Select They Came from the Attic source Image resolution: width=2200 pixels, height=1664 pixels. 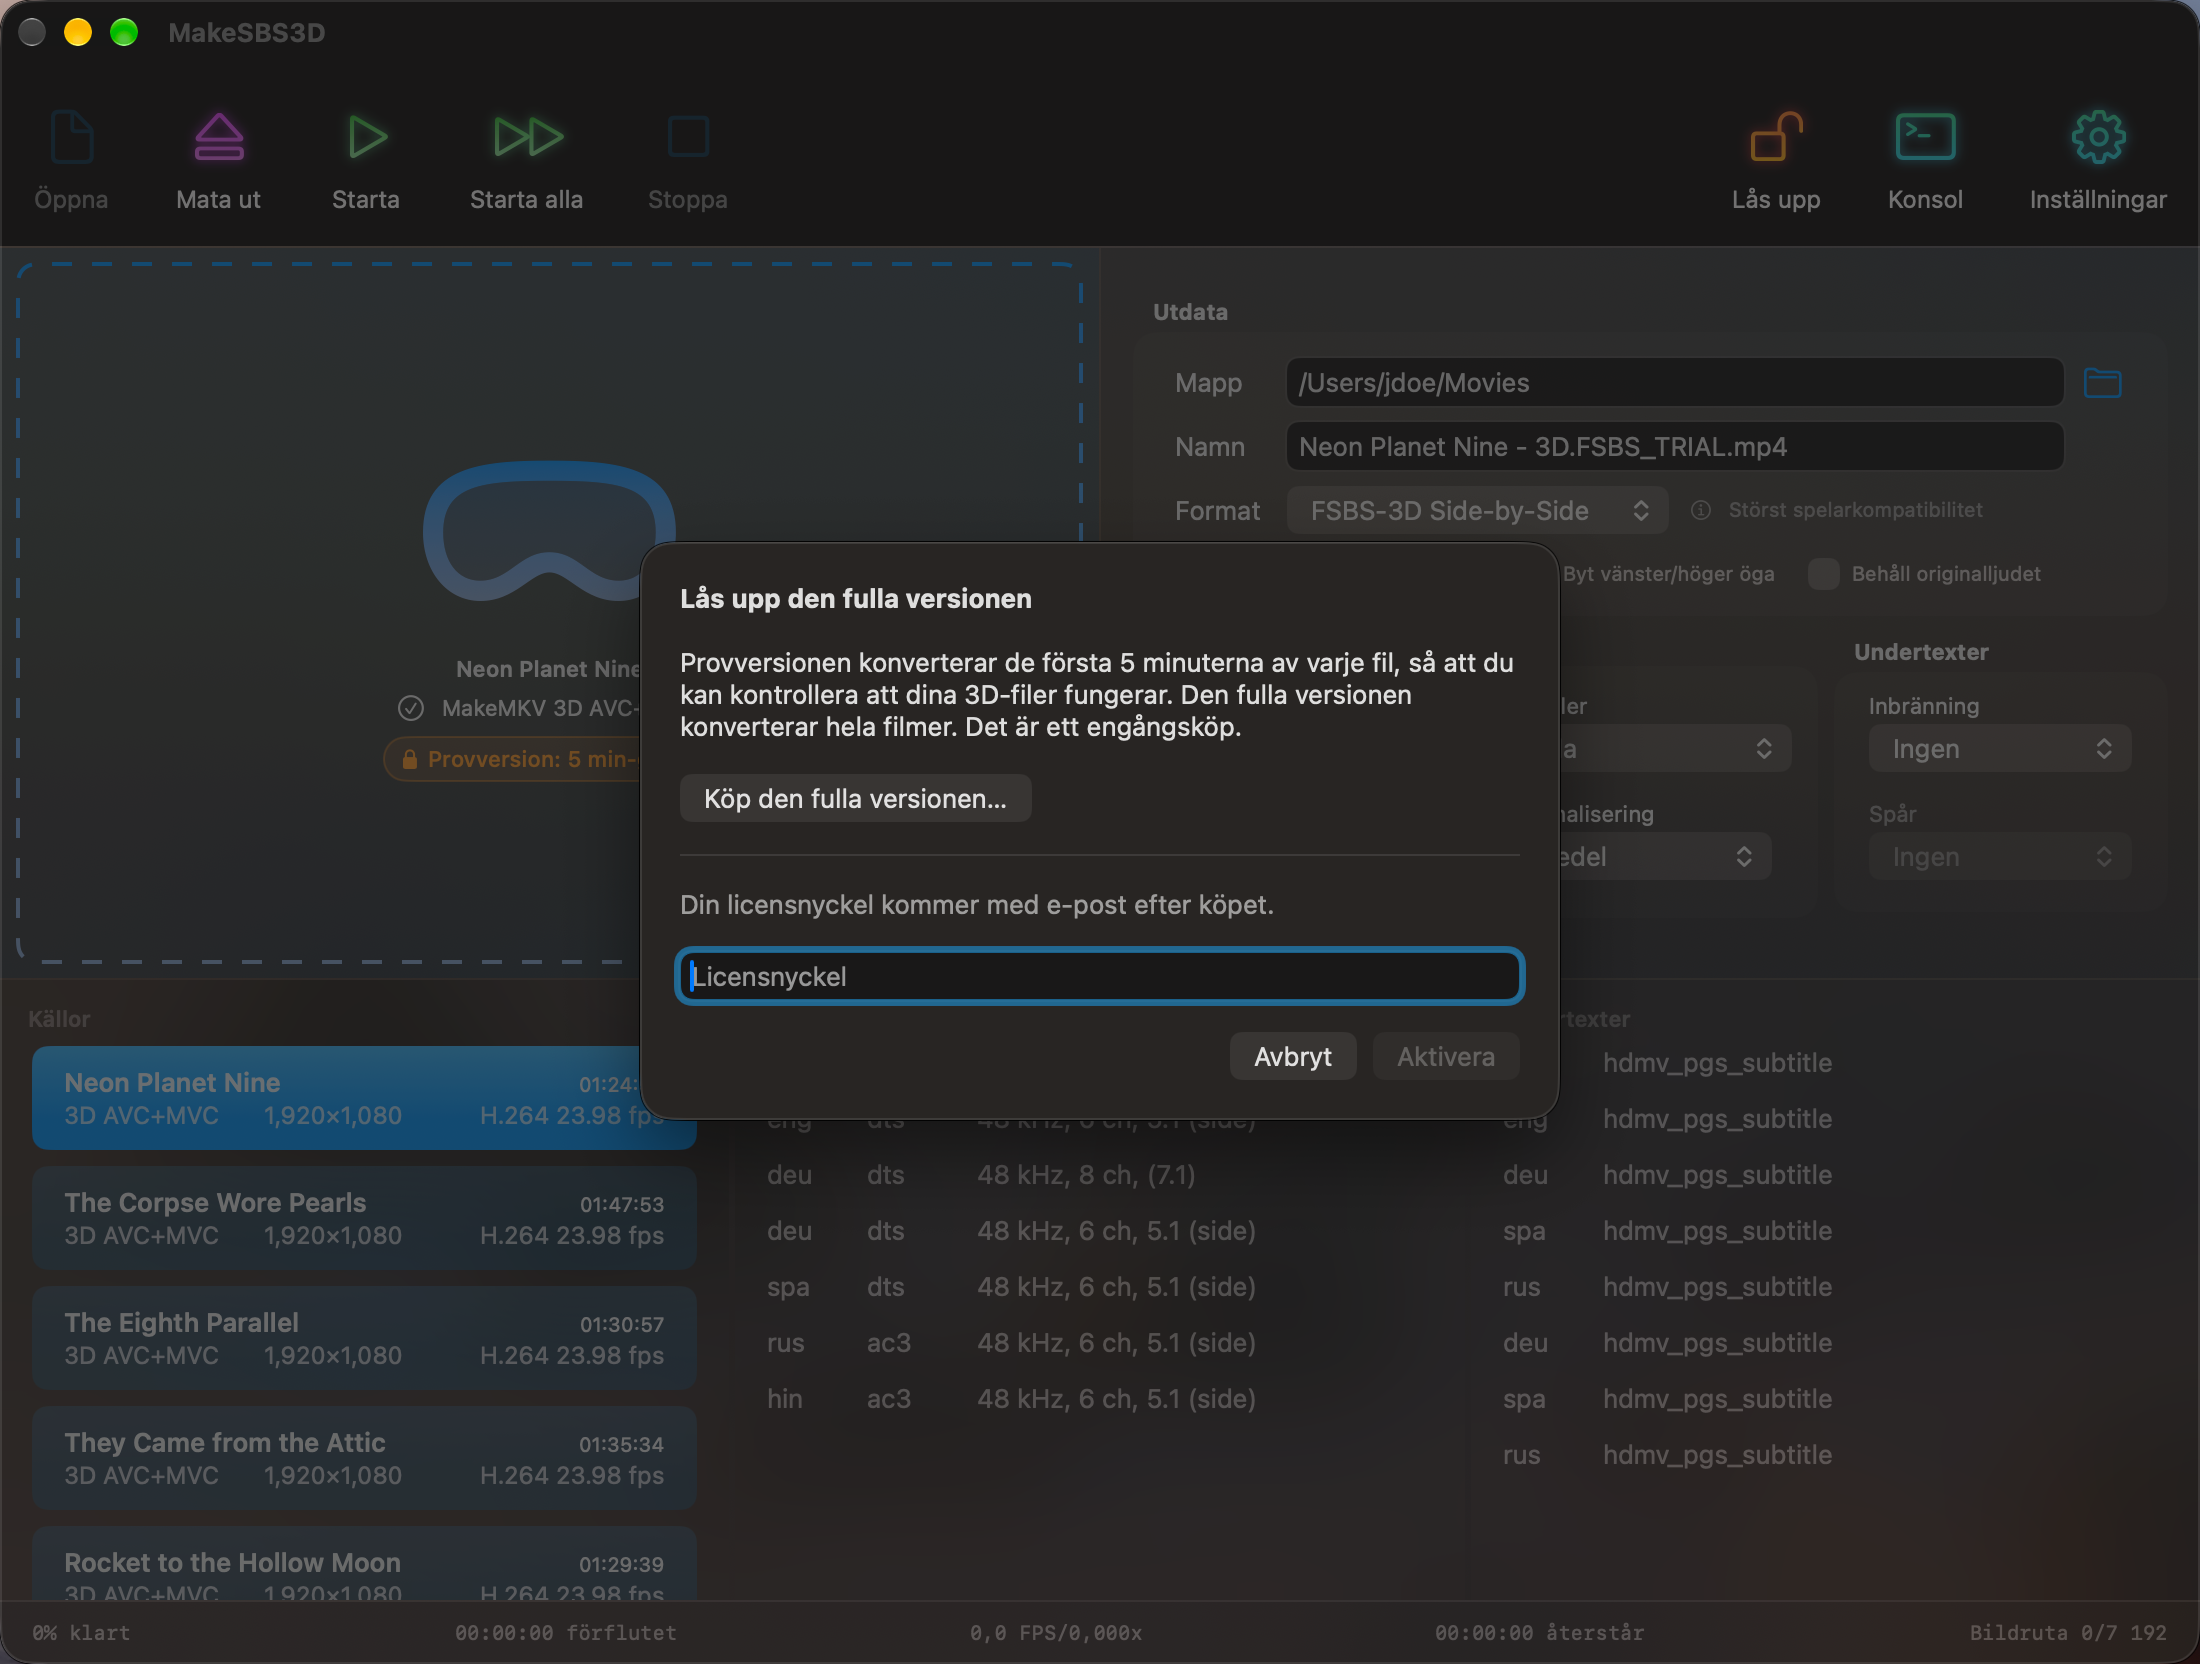pos(364,1458)
